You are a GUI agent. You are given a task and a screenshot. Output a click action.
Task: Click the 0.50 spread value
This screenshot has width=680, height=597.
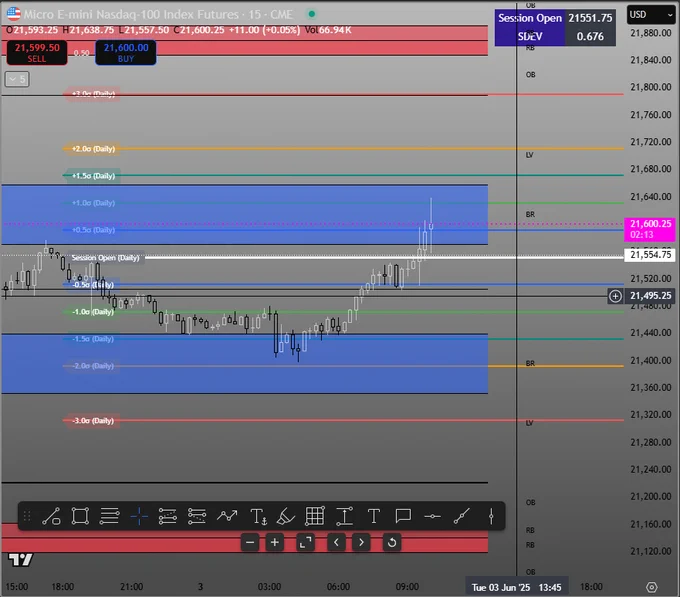[81, 53]
